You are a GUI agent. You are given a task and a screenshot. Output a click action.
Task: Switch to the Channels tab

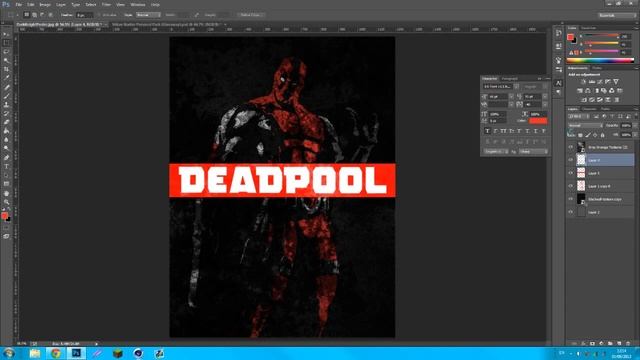[x=589, y=109]
